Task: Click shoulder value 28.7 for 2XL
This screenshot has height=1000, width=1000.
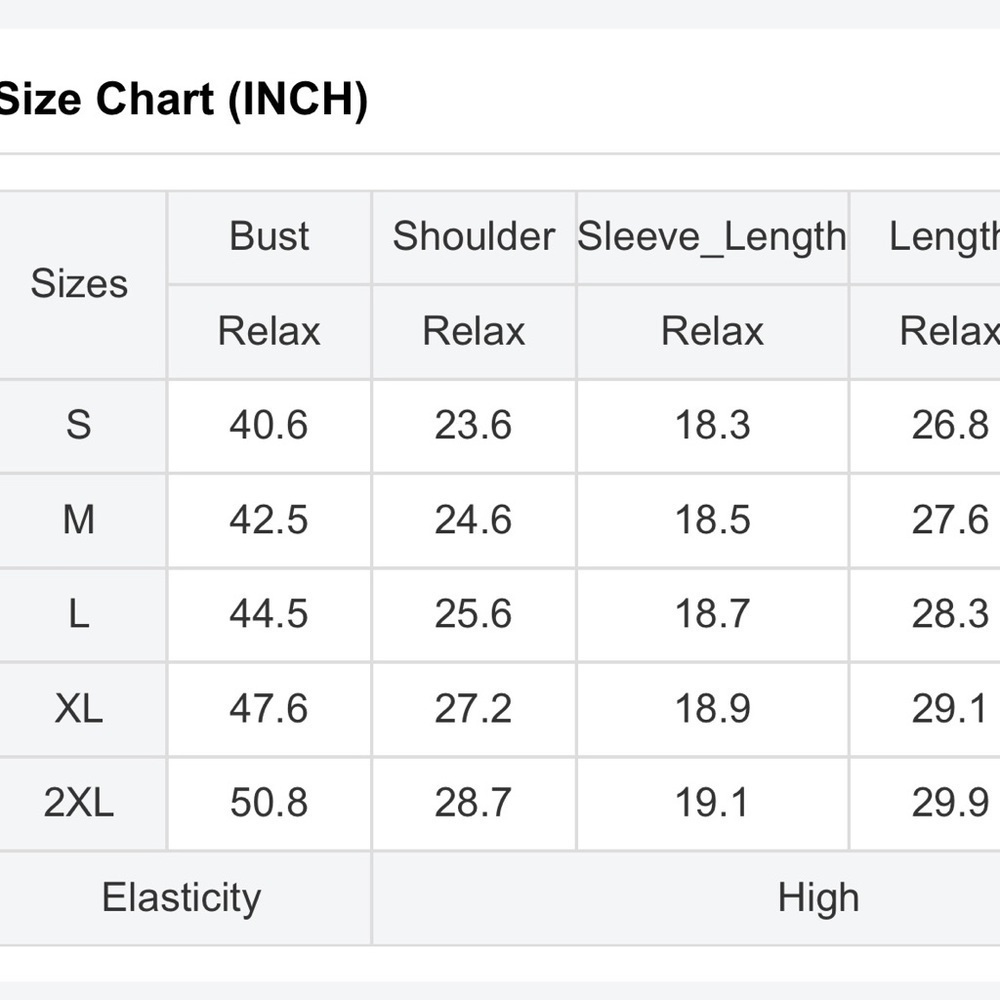Action: (474, 803)
